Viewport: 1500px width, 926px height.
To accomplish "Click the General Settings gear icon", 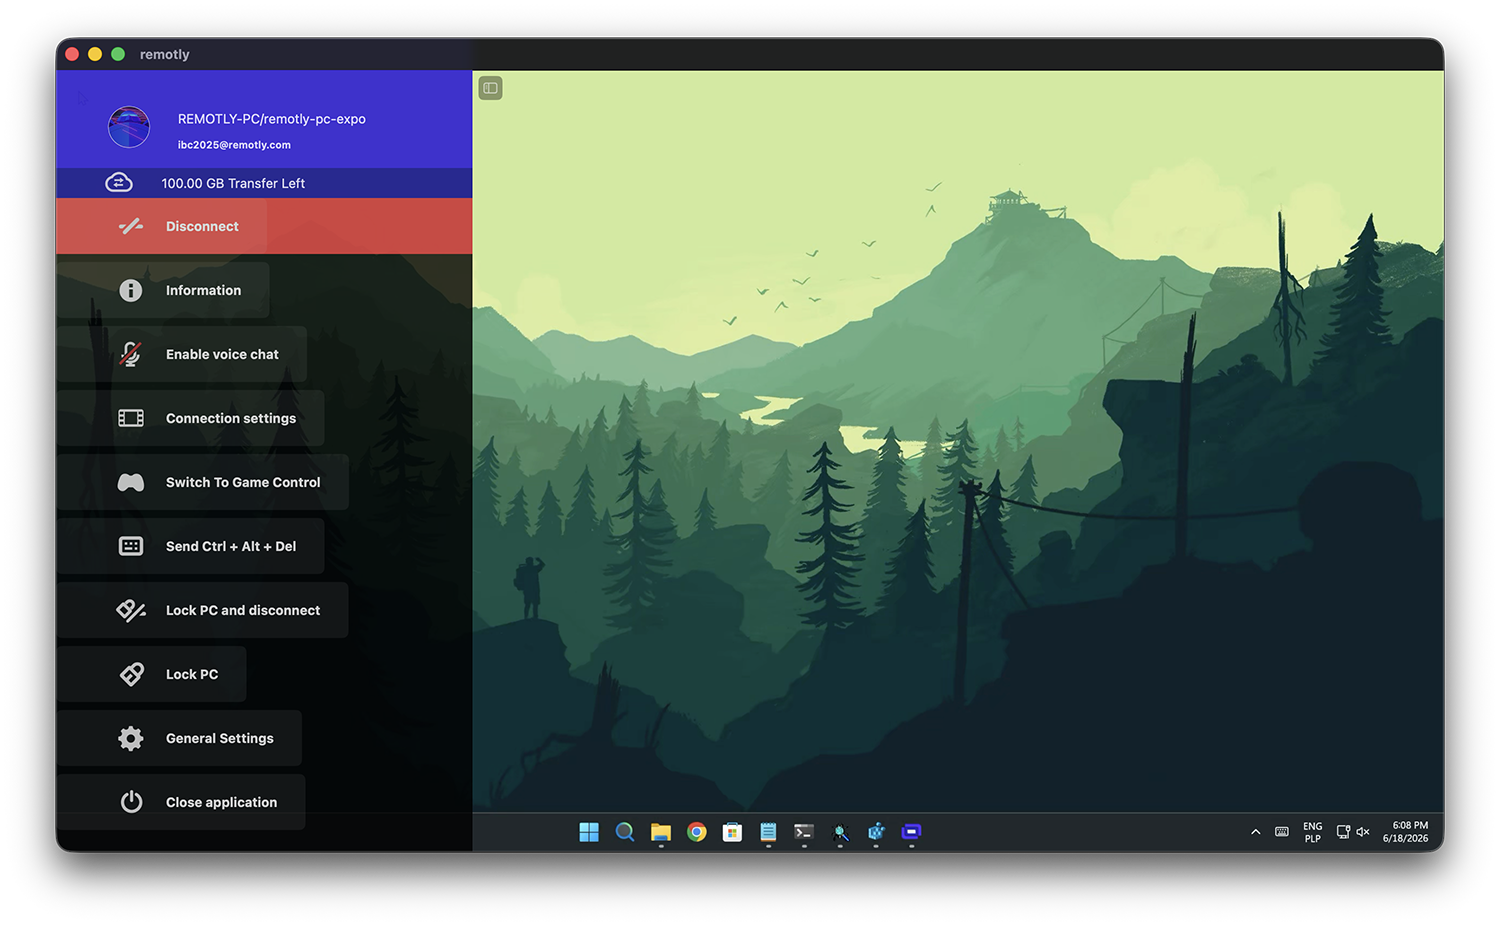I will point(131,738).
